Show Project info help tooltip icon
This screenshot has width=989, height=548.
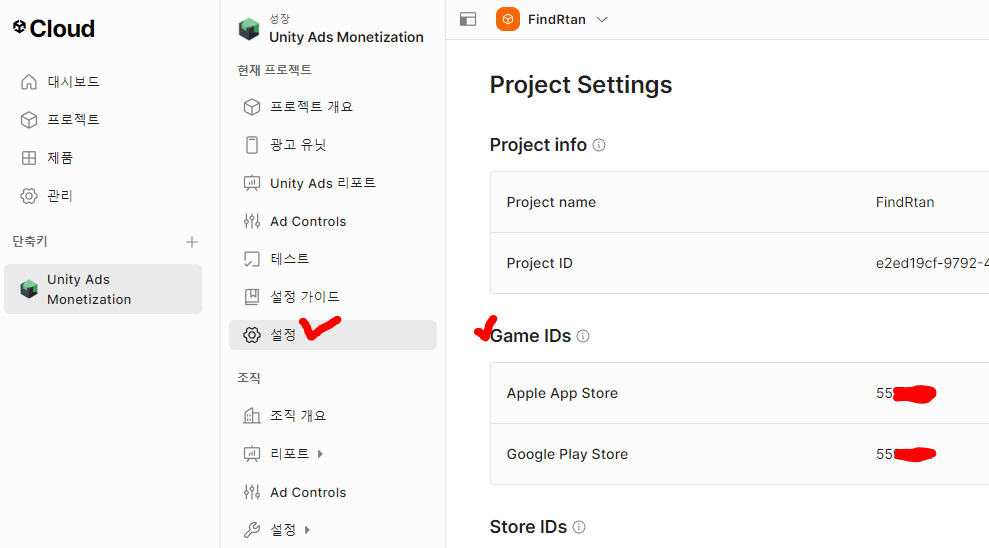coord(599,145)
